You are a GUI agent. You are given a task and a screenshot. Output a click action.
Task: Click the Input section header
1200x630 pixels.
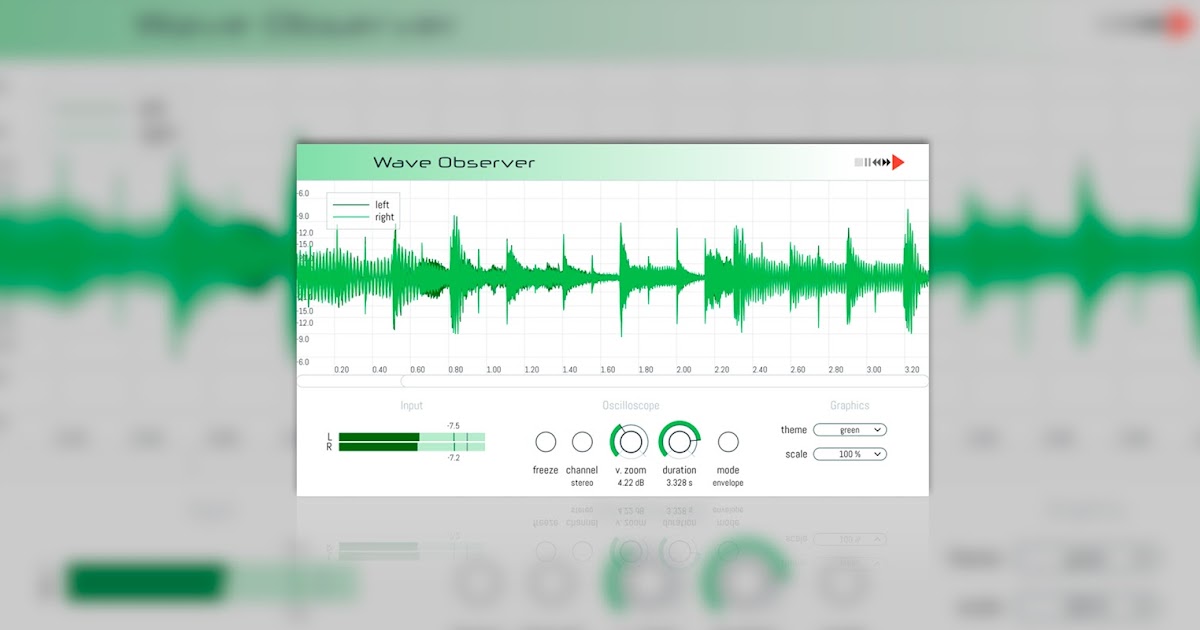coord(412,405)
